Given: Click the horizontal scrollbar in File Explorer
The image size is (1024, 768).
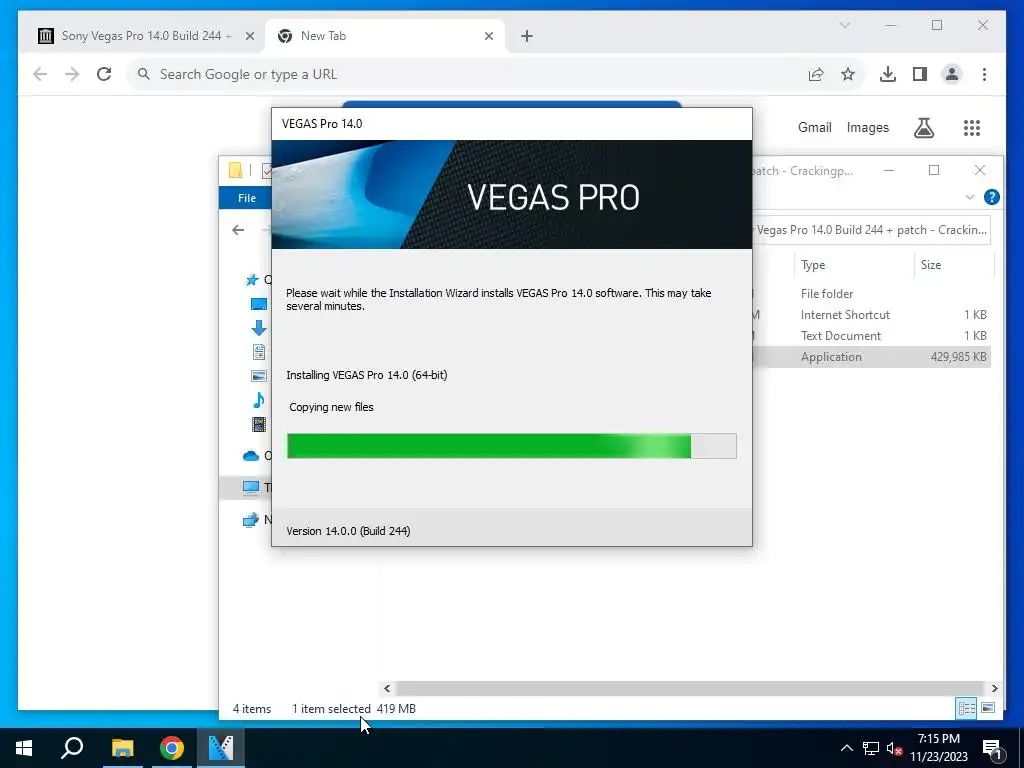Looking at the screenshot, I should pyautogui.click(x=689, y=688).
